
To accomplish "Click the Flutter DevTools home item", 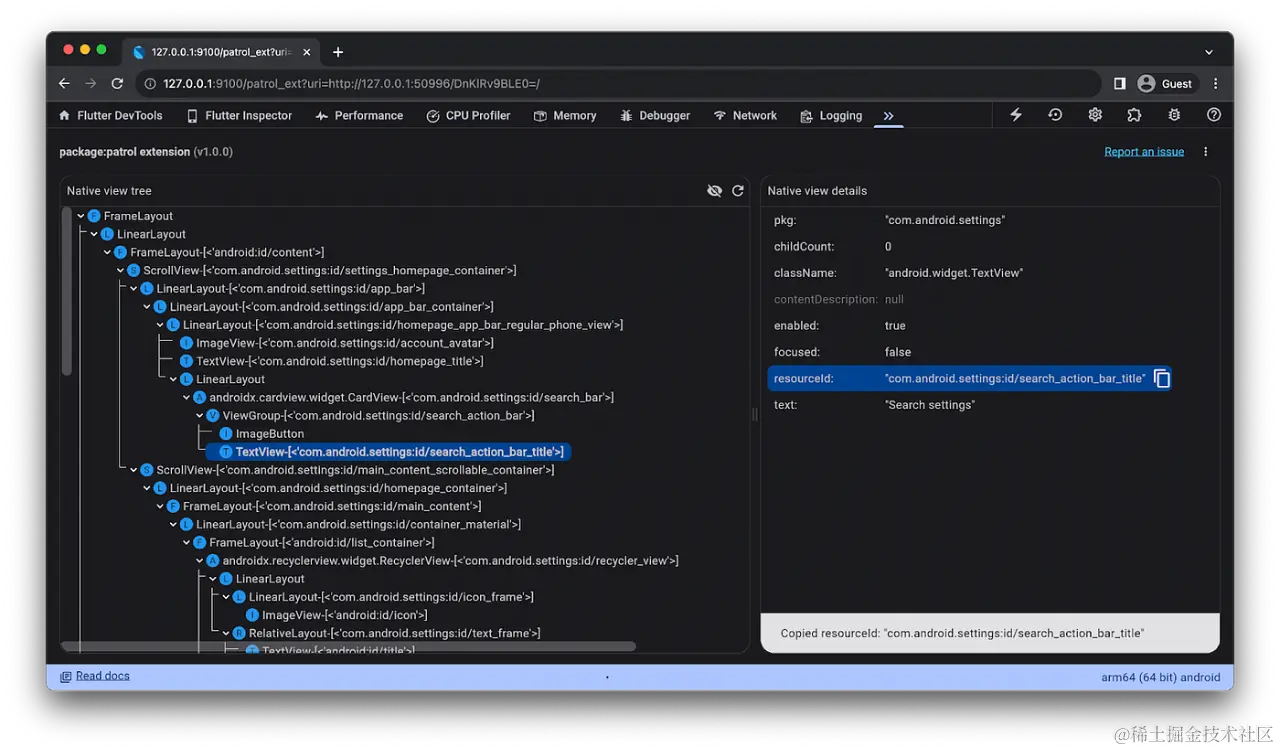I will (110, 116).
